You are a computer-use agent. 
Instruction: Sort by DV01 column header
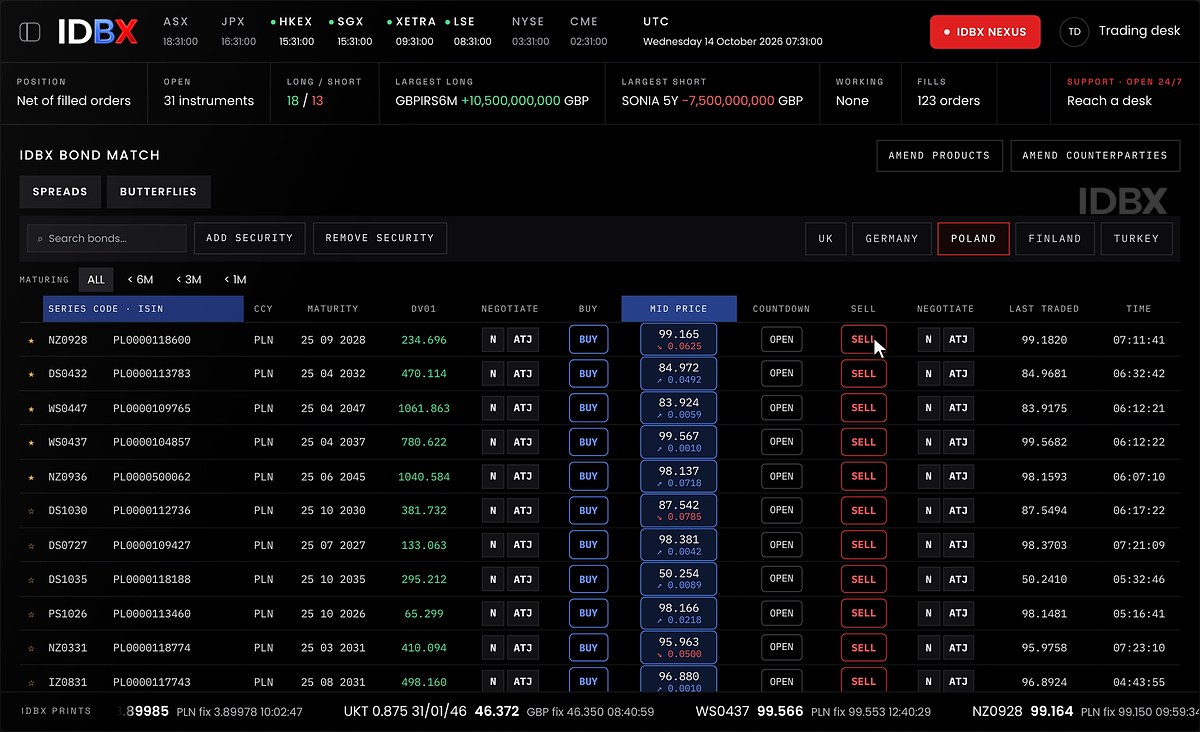(x=422, y=309)
